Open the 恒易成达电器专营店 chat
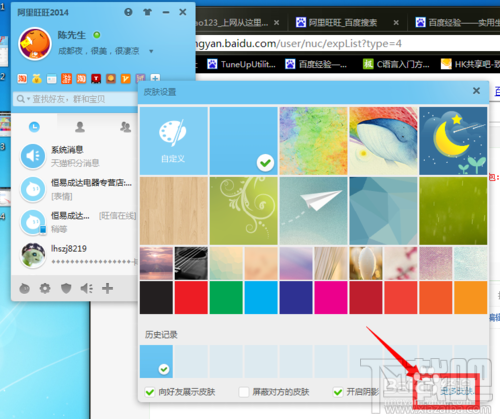 point(75,189)
